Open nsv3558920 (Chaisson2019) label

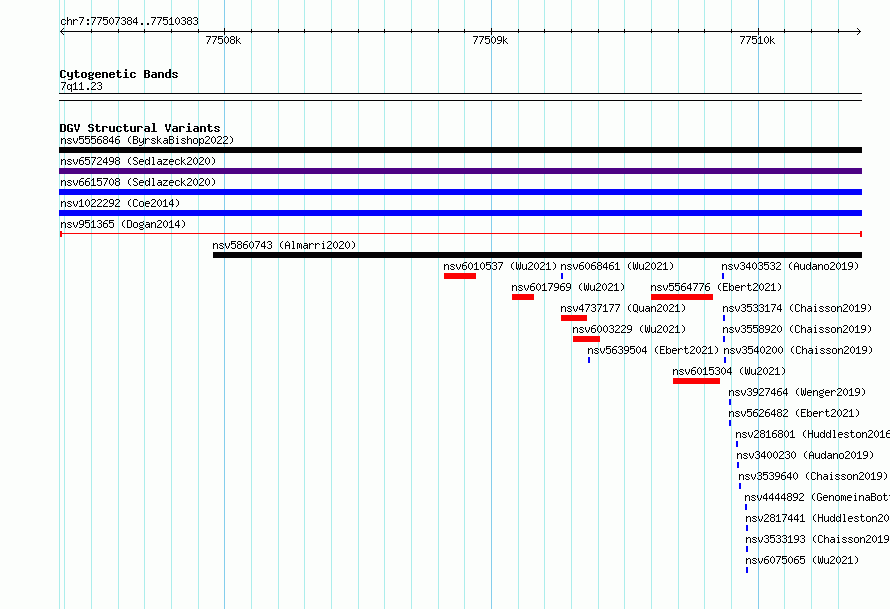click(797, 329)
